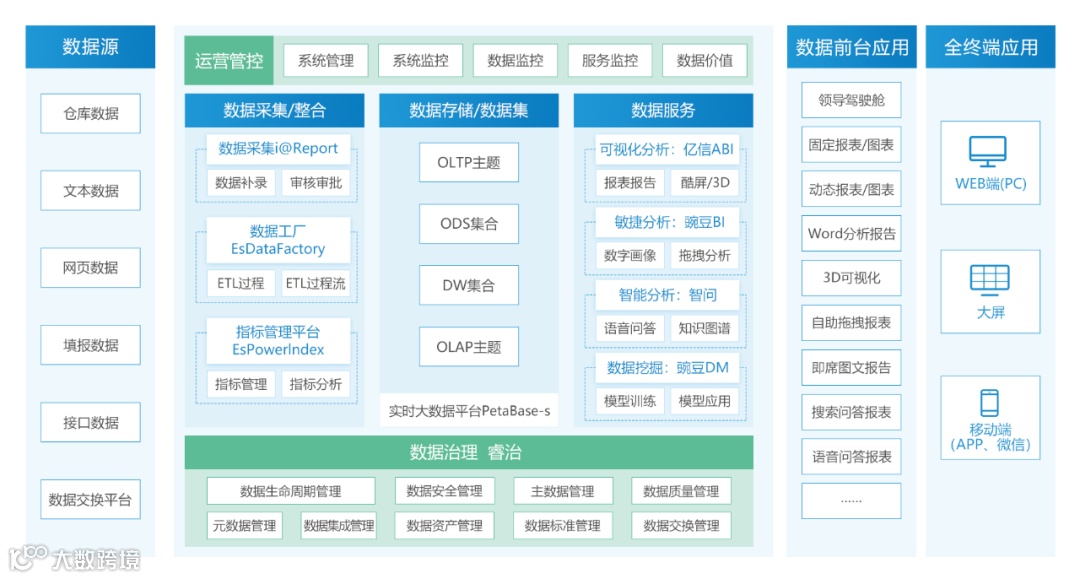Open the Word分析报告 item

coord(851,233)
